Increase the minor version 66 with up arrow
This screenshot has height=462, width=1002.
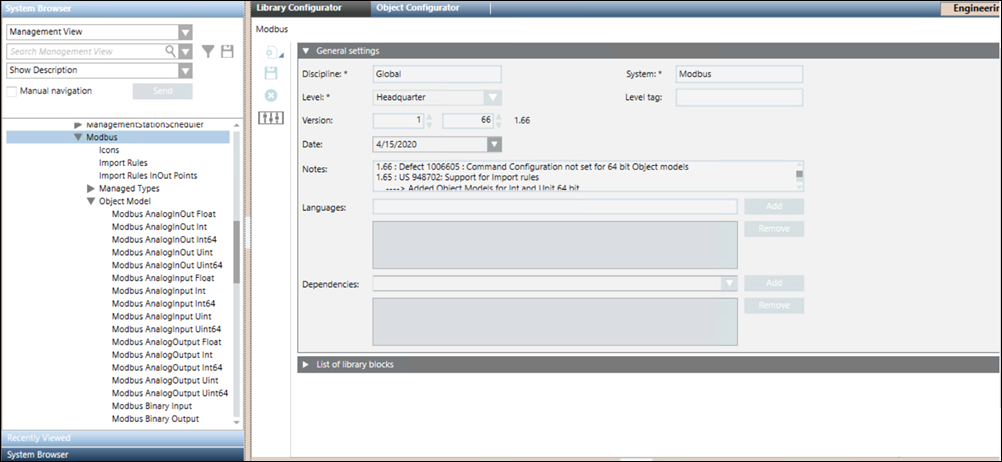497,116
